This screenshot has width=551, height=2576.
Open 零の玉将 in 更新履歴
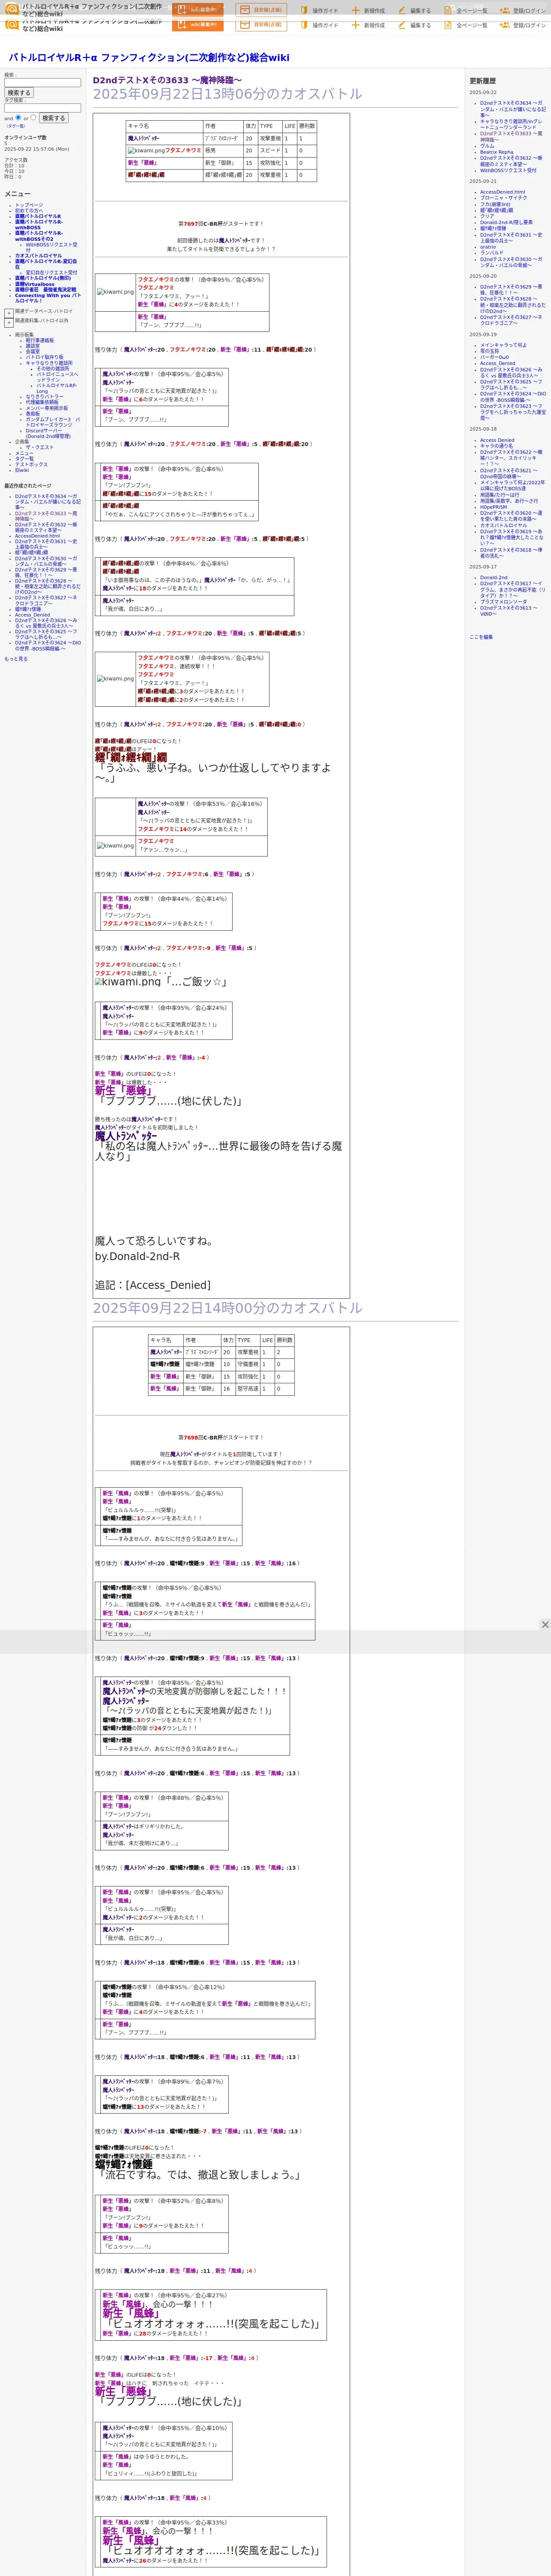(490, 351)
